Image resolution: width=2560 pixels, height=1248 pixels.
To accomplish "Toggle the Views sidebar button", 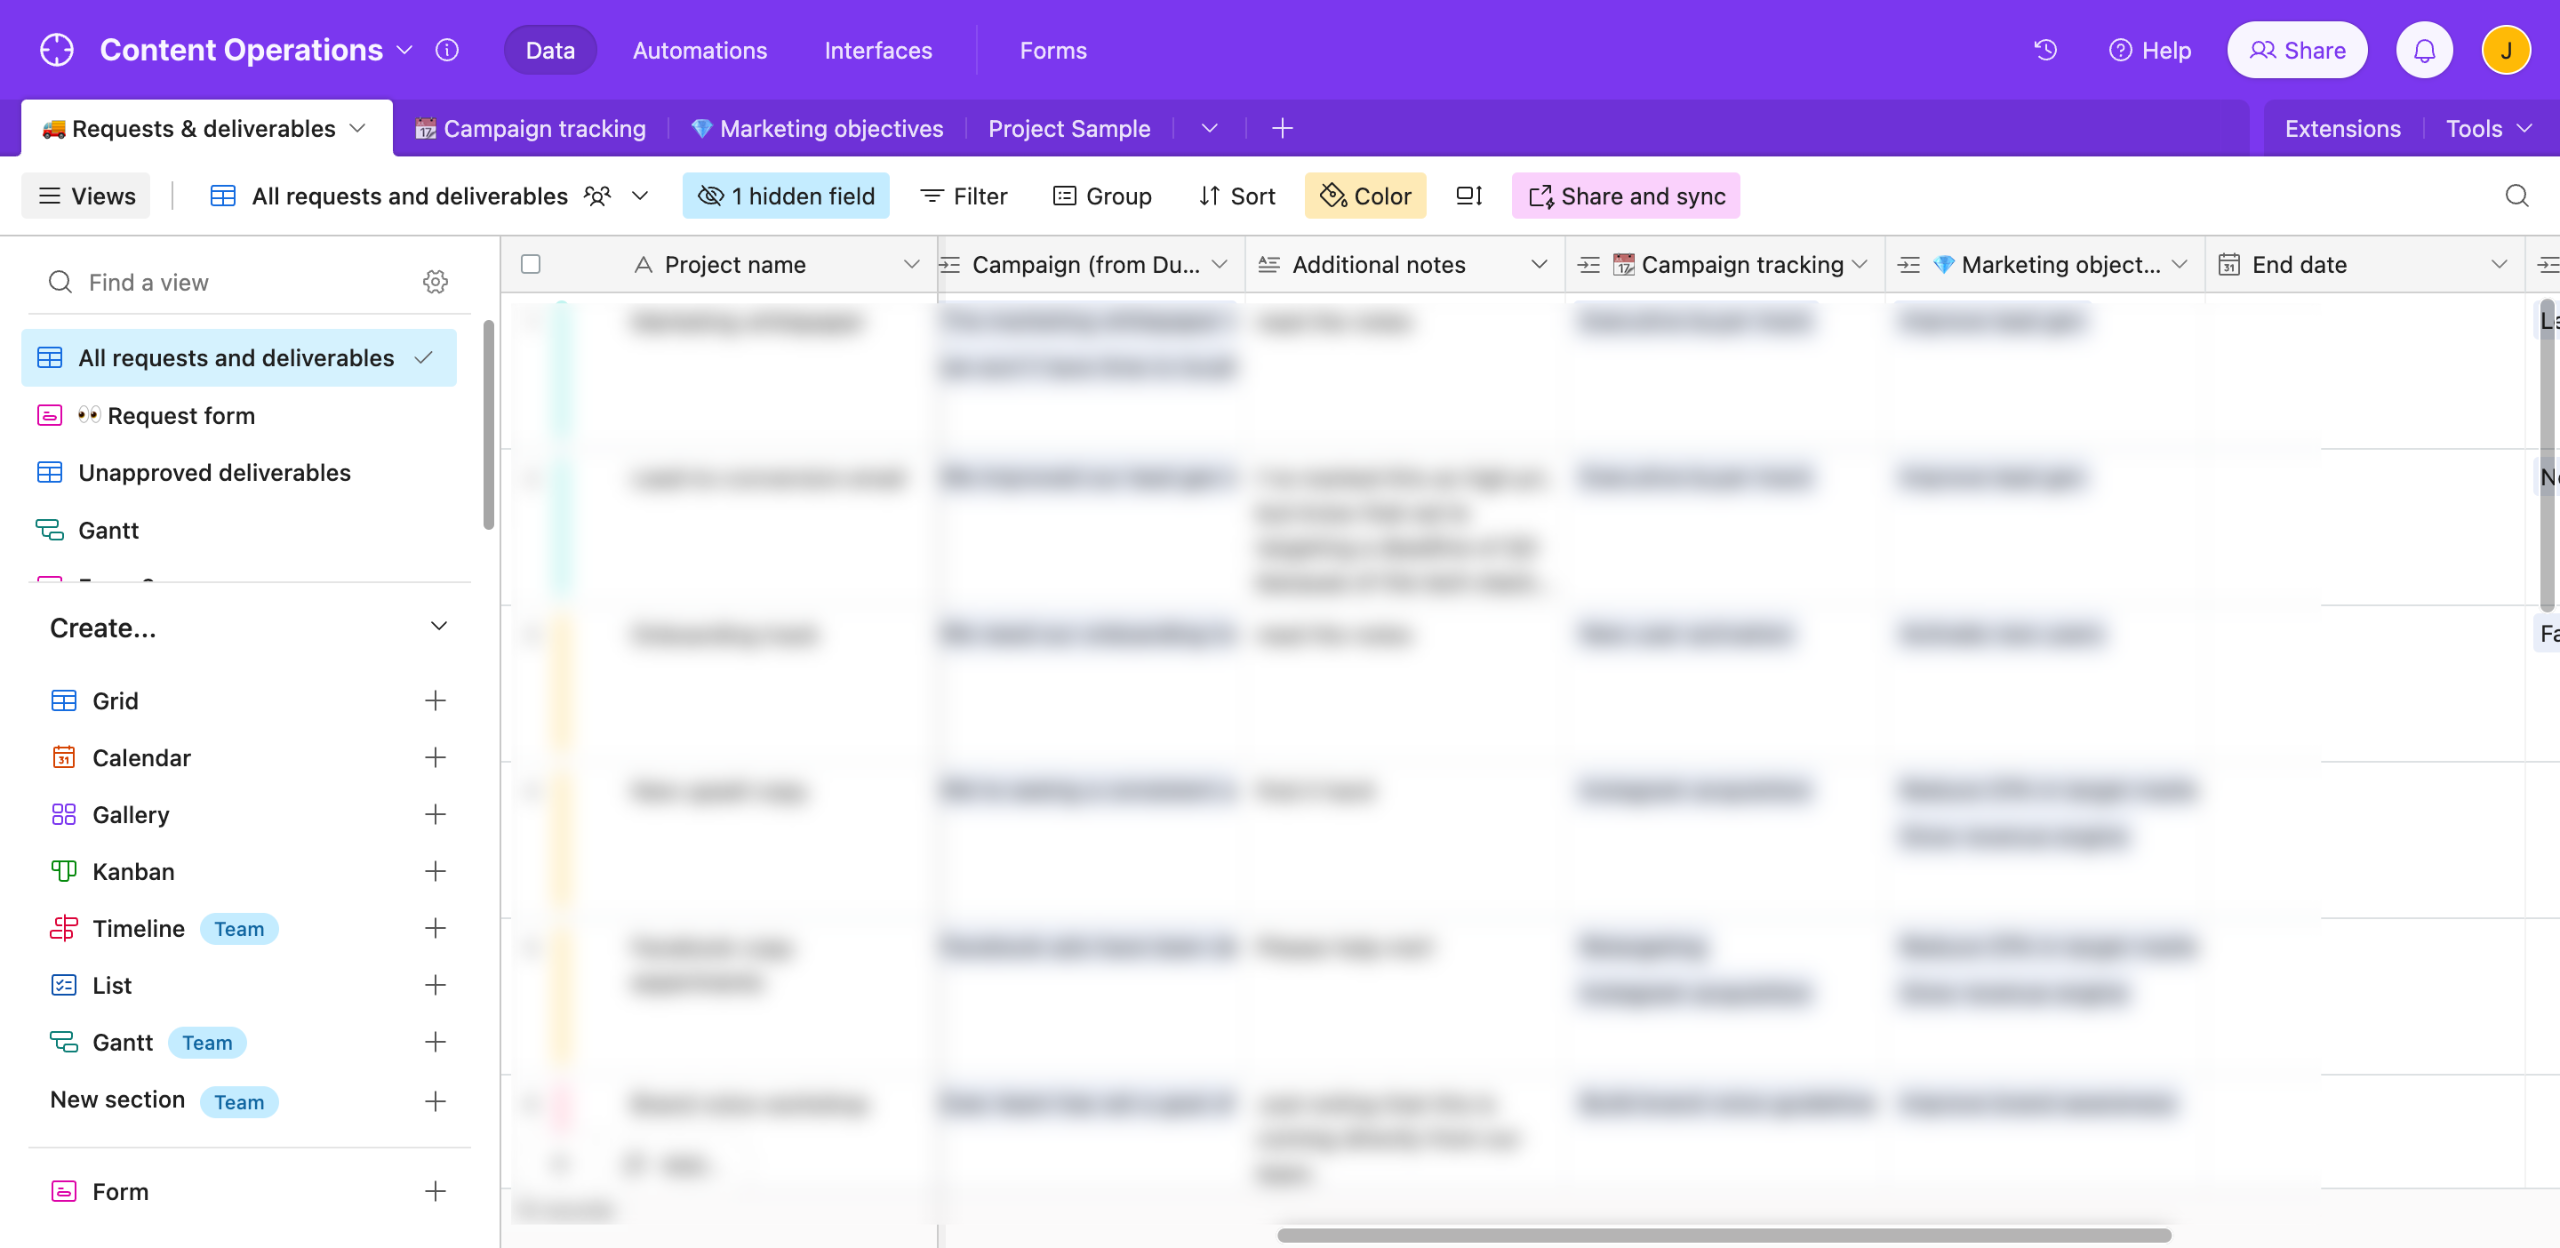I will click(x=86, y=196).
